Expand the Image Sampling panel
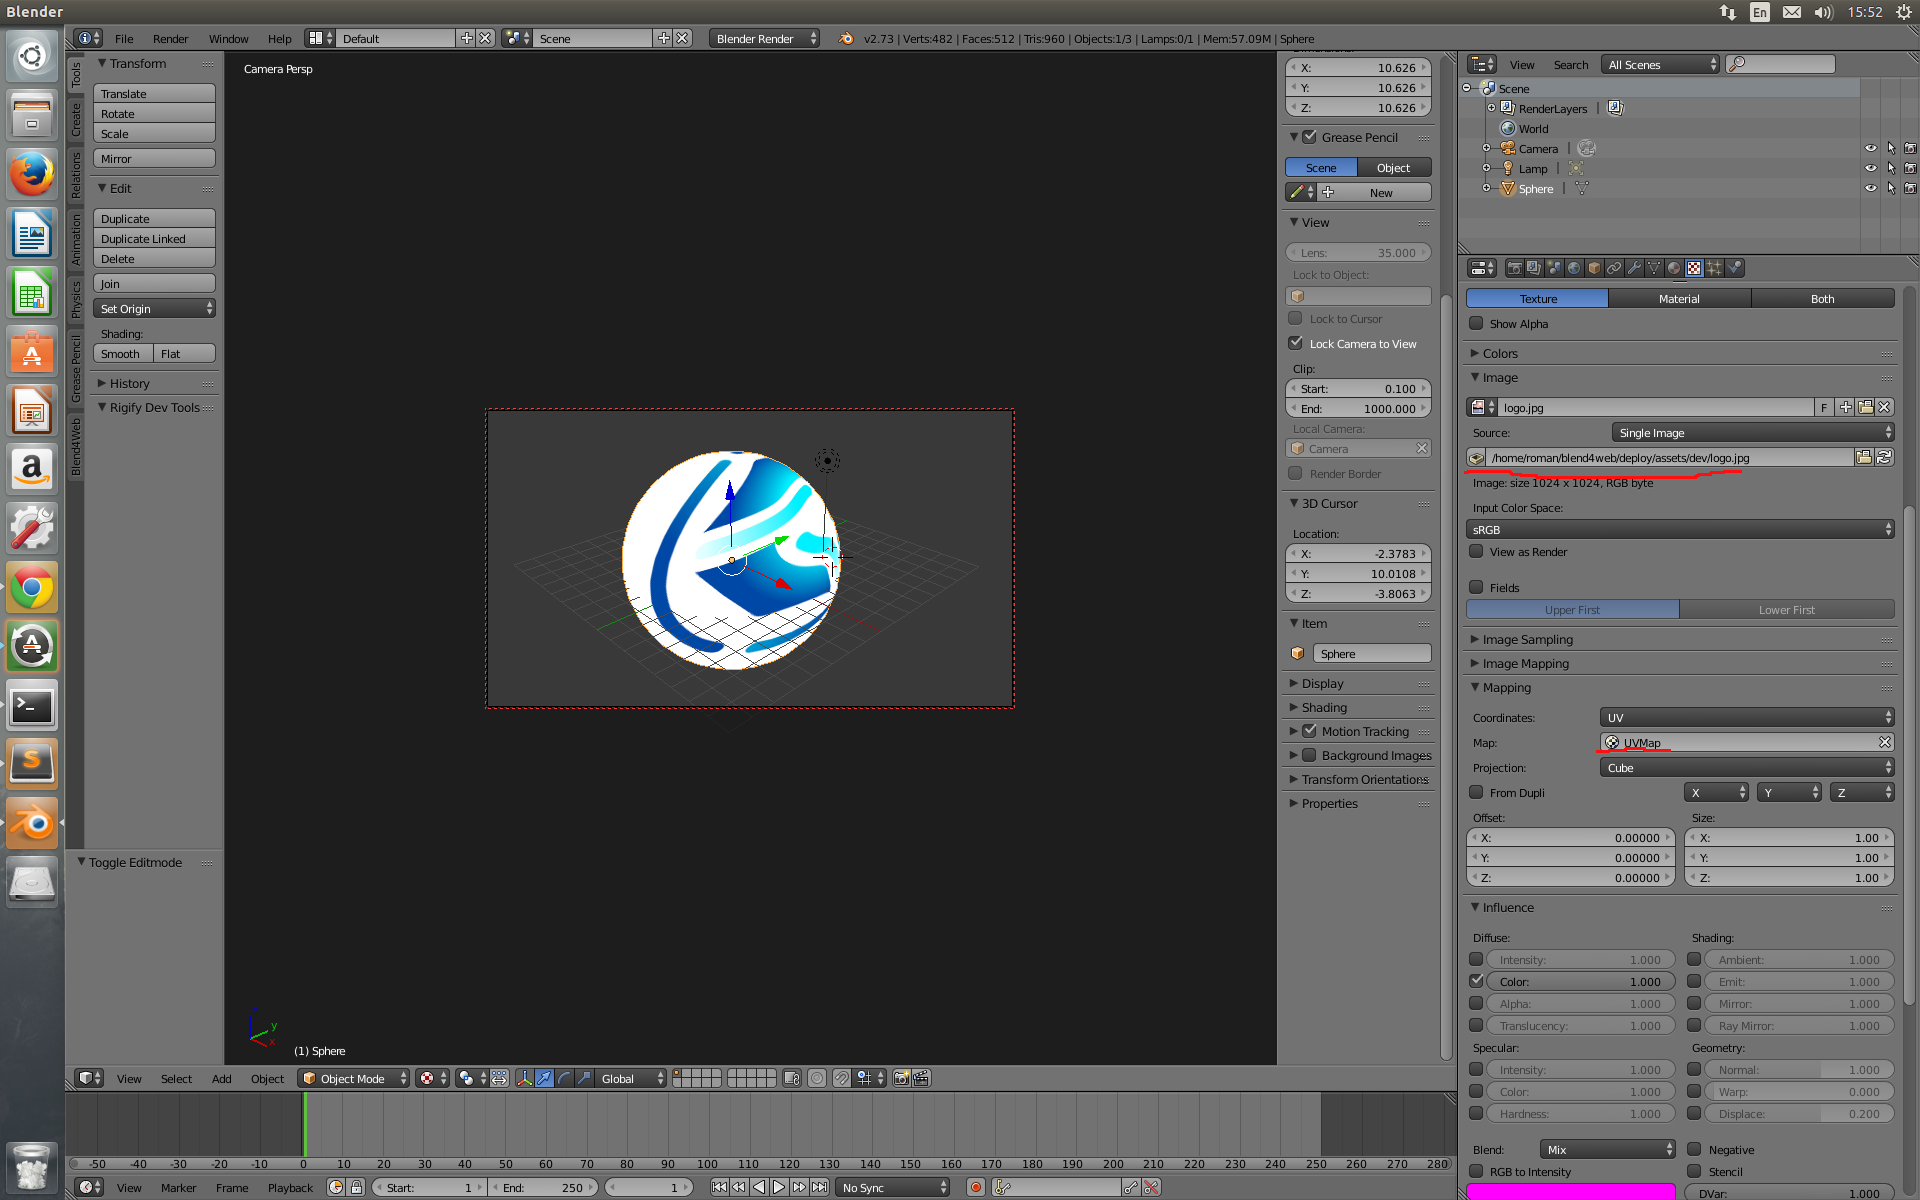Screen dimensions: 1920x1200 pyautogui.click(x=1527, y=639)
